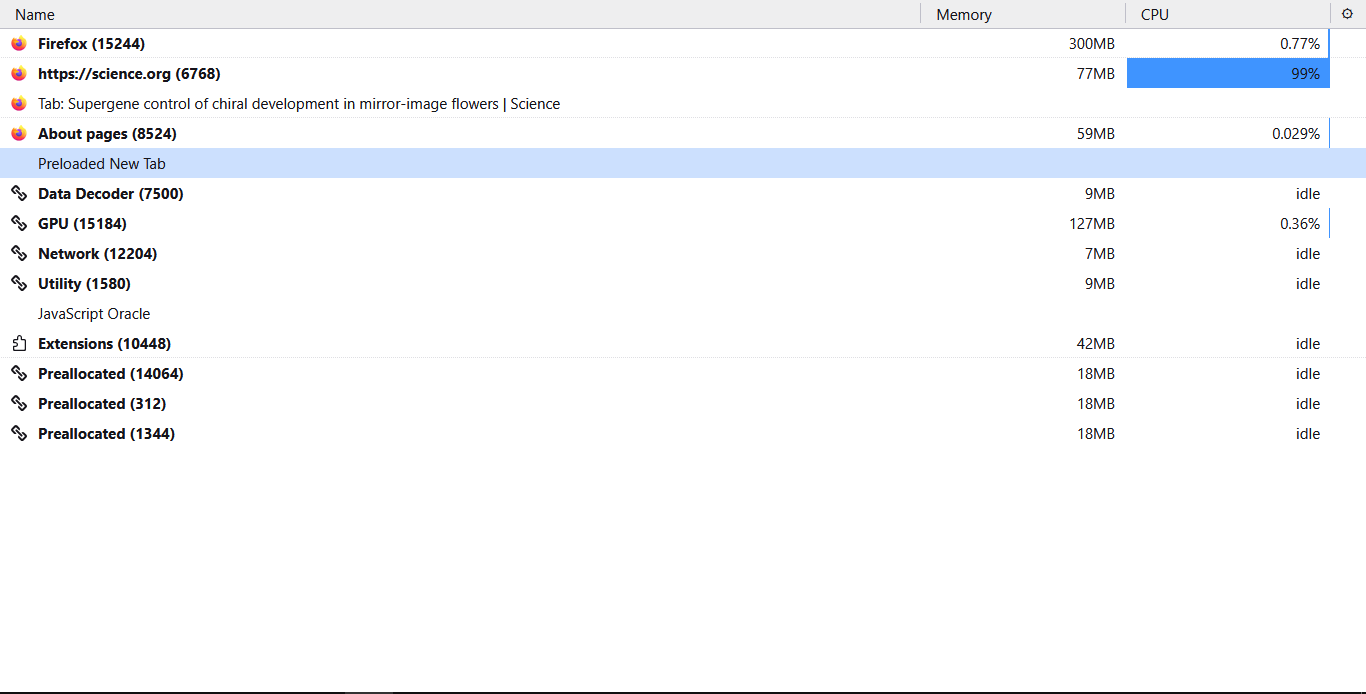The height and width of the screenshot is (694, 1366).
Task: Click the 0.36% CPU value for GPU
Action: click(x=1300, y=224)
